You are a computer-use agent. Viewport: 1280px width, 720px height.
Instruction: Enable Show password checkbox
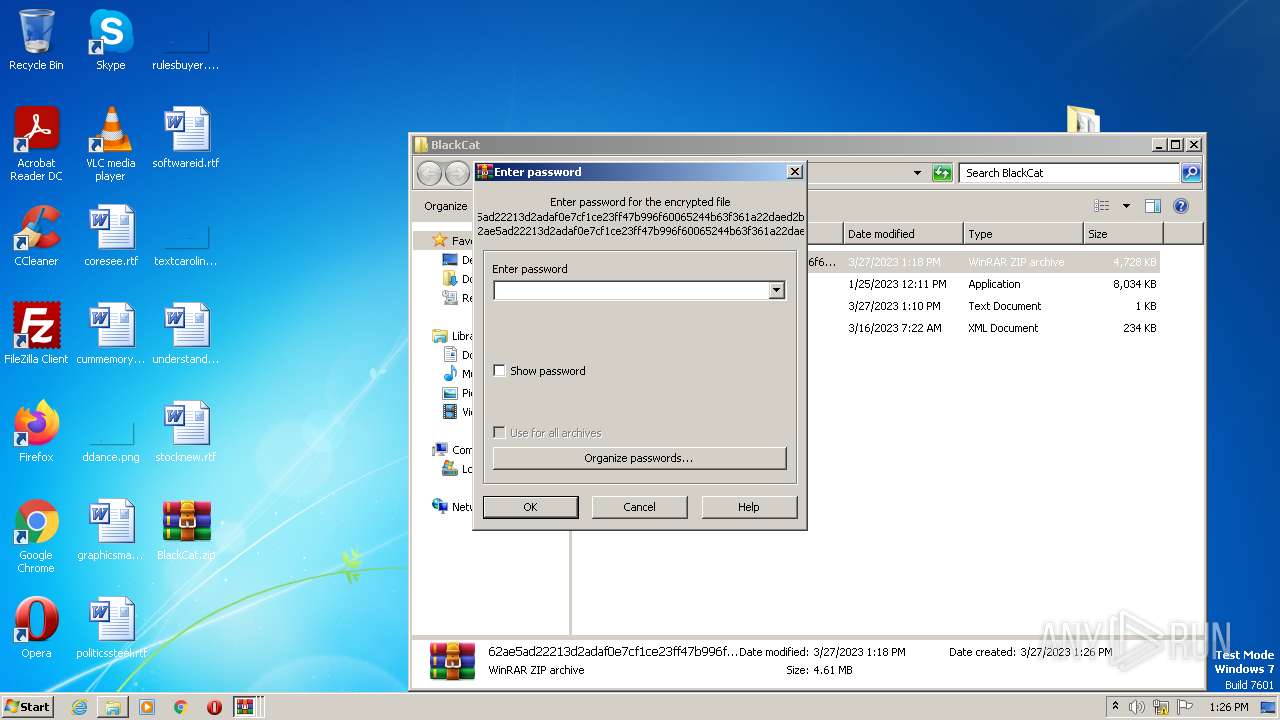[x=500, y=371]
